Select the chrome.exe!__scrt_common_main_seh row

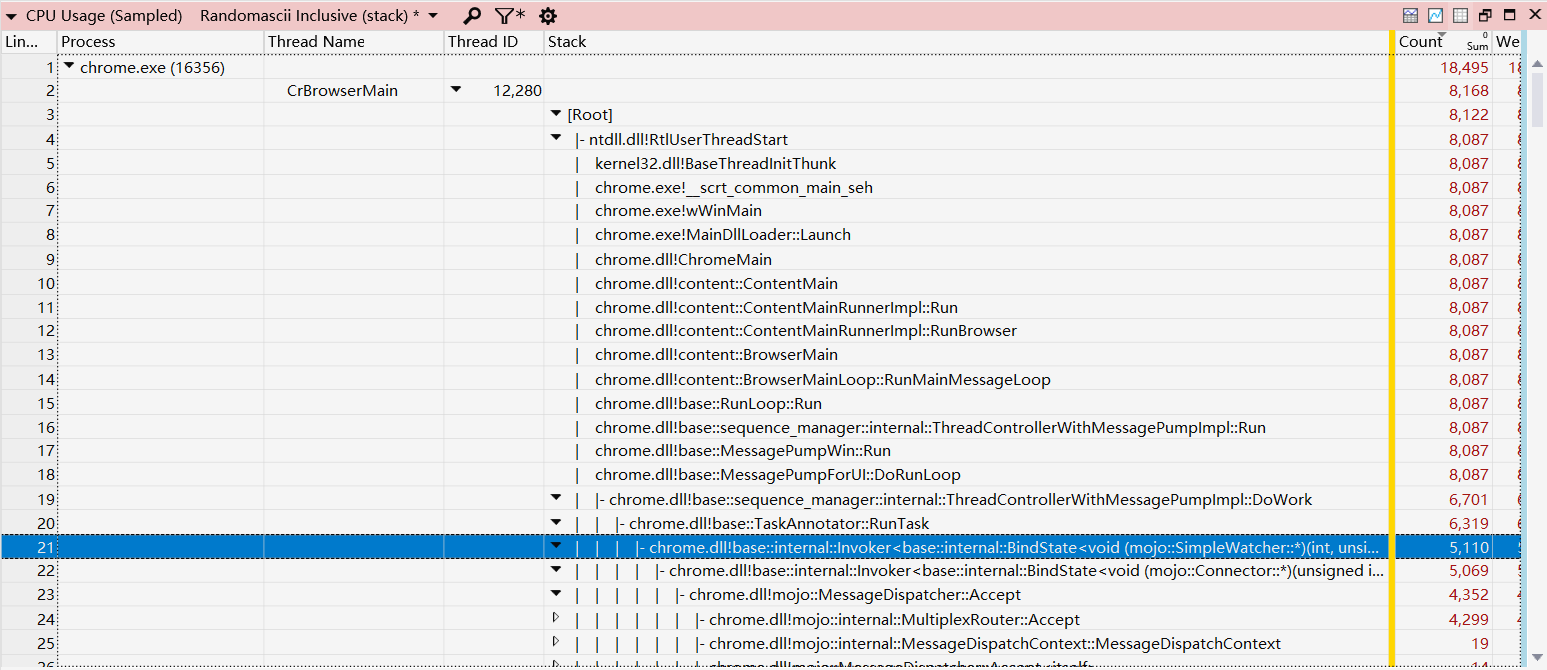(x=760, y=187)
